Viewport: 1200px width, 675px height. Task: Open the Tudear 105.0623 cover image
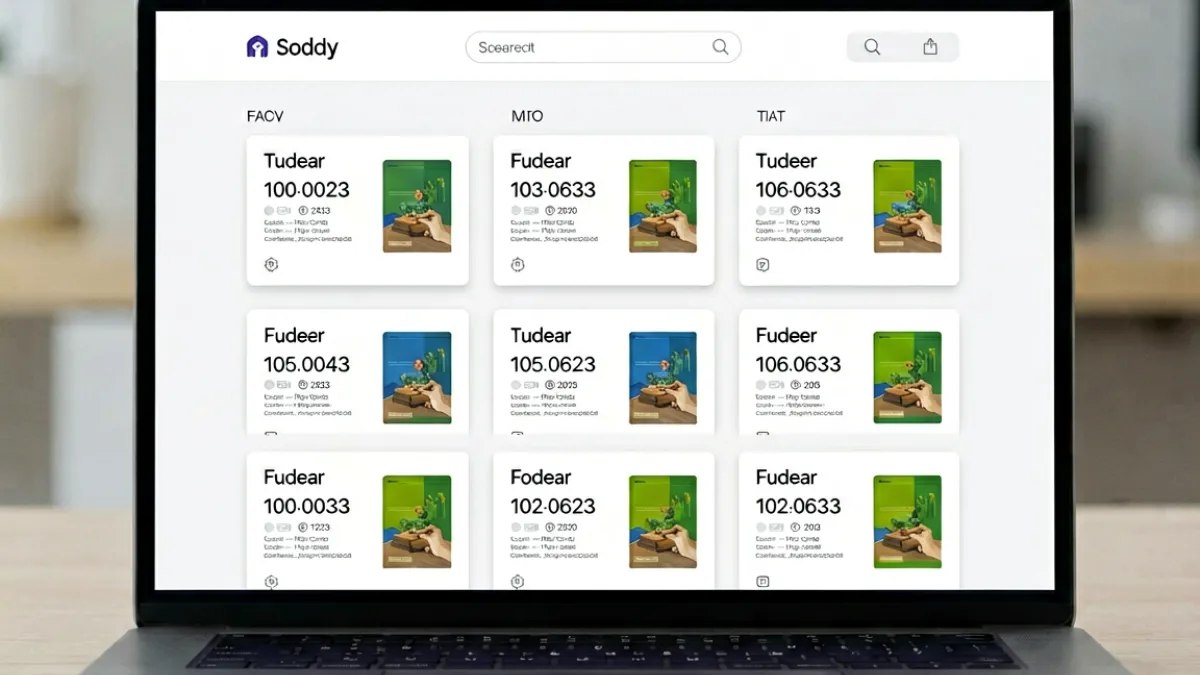(663, 378)
